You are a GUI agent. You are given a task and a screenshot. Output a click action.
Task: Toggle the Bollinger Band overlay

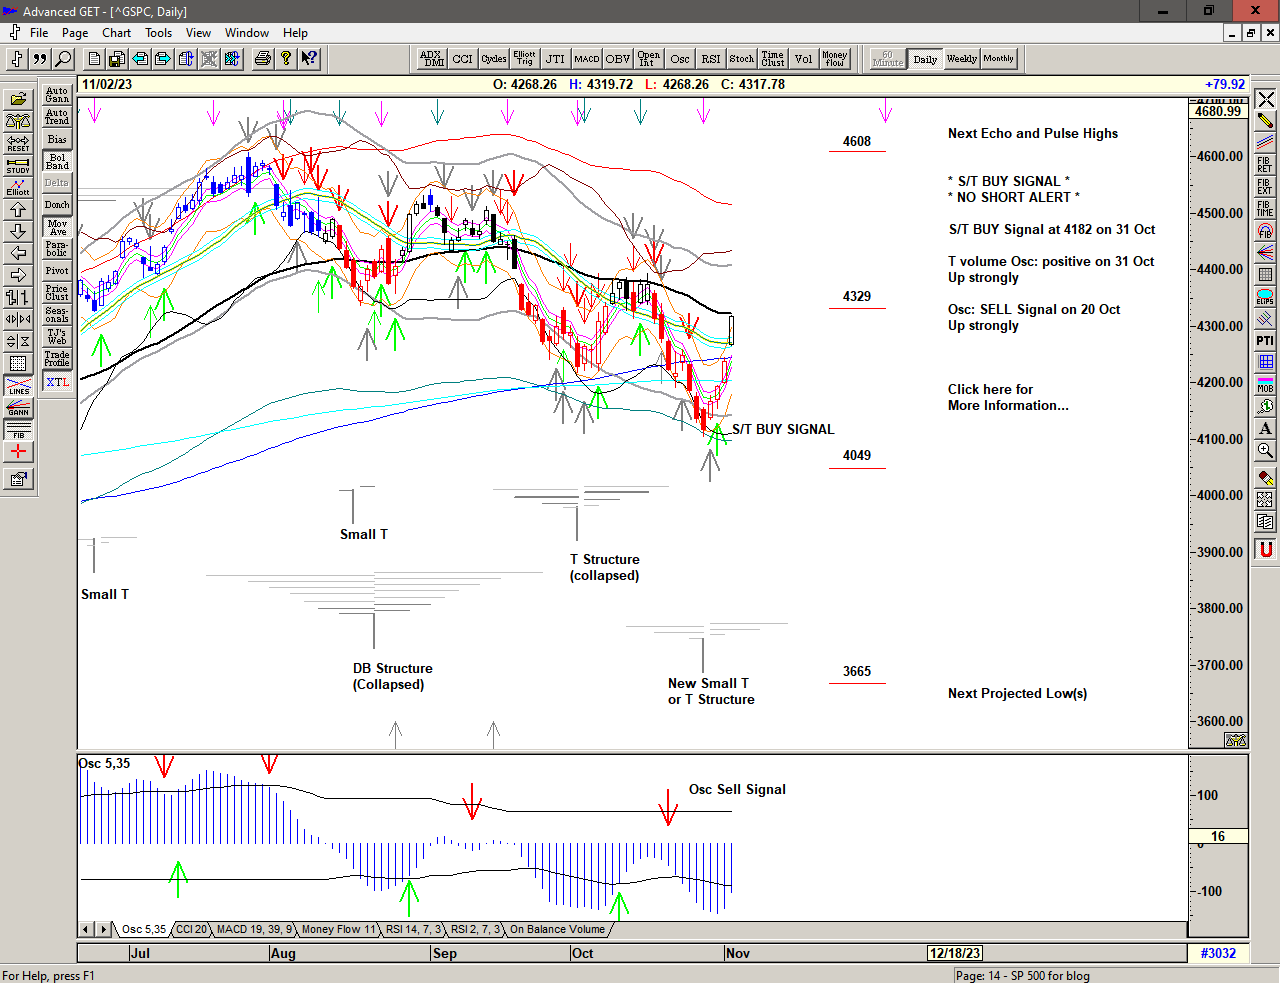[x=57, y=161]
